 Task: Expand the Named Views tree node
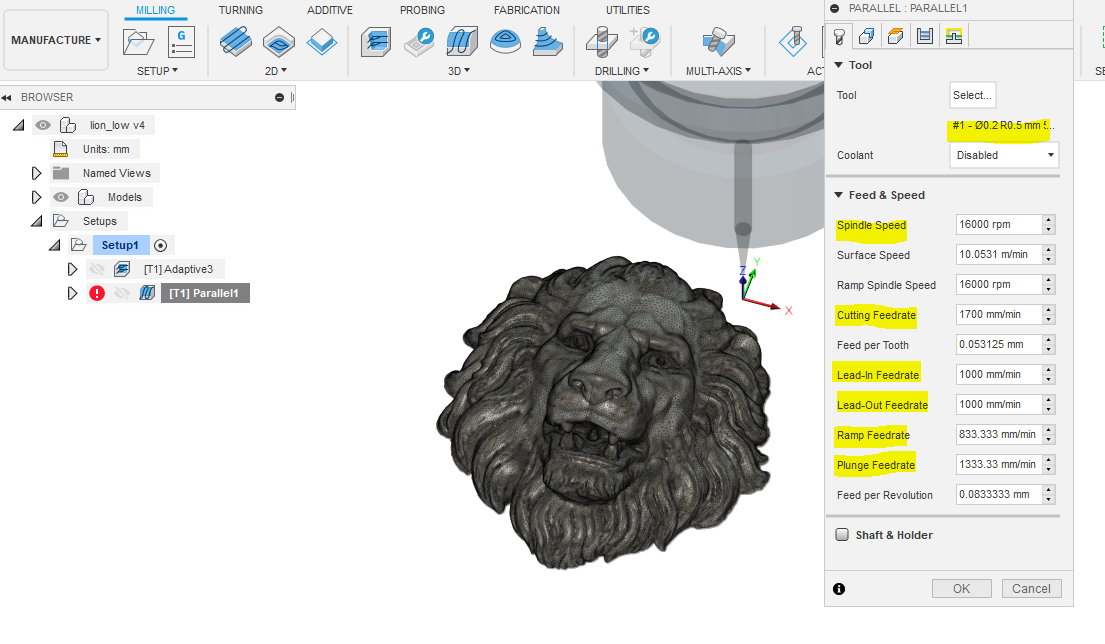[x=37, y=173]
